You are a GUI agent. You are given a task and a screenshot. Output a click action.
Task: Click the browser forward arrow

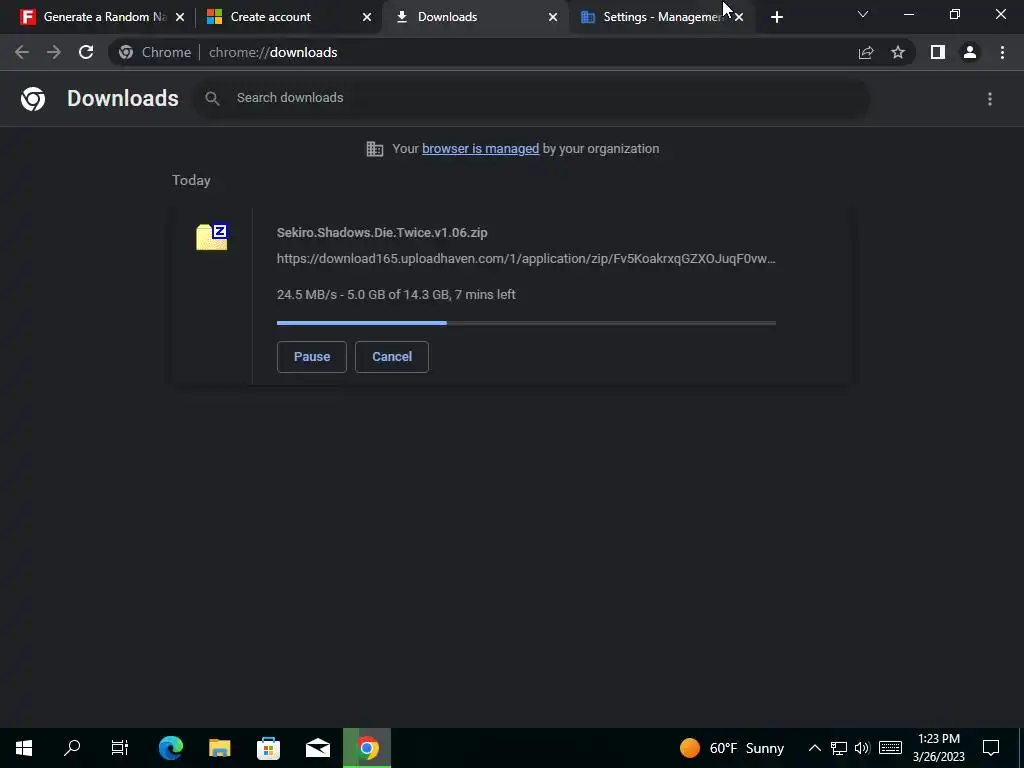[x=54, y=52]
